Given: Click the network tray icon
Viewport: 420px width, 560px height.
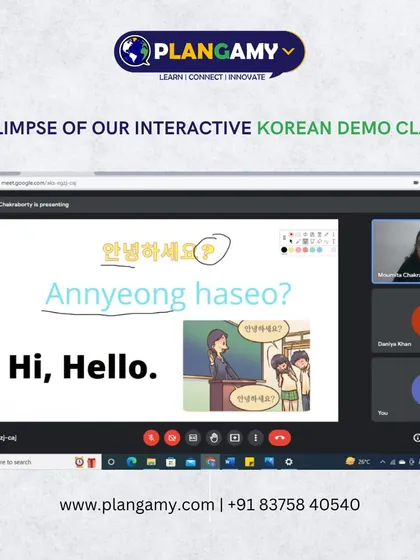Looking at the screenshot, I should pos(392,462).
